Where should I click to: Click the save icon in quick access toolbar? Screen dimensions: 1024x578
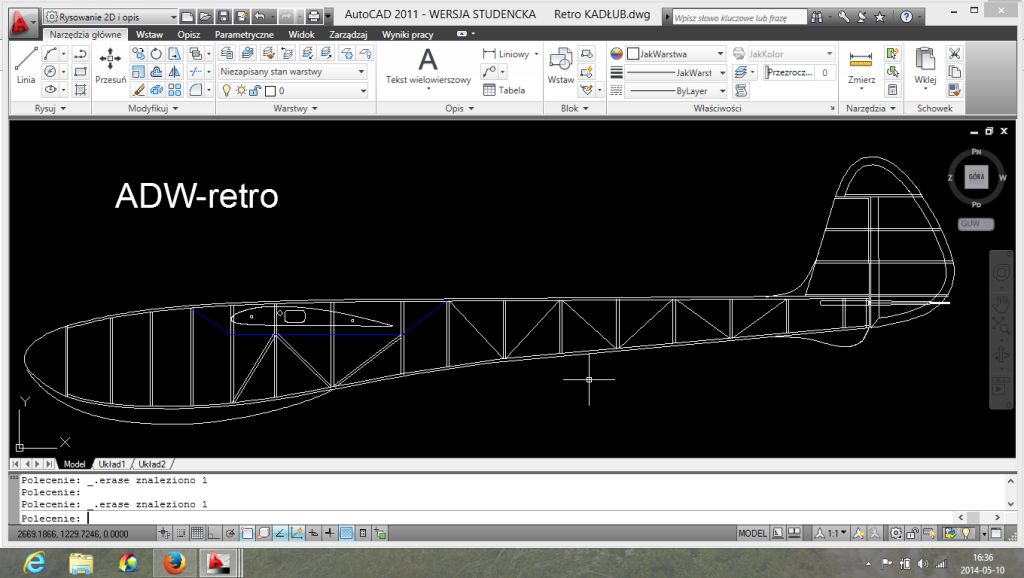(223, 16)
